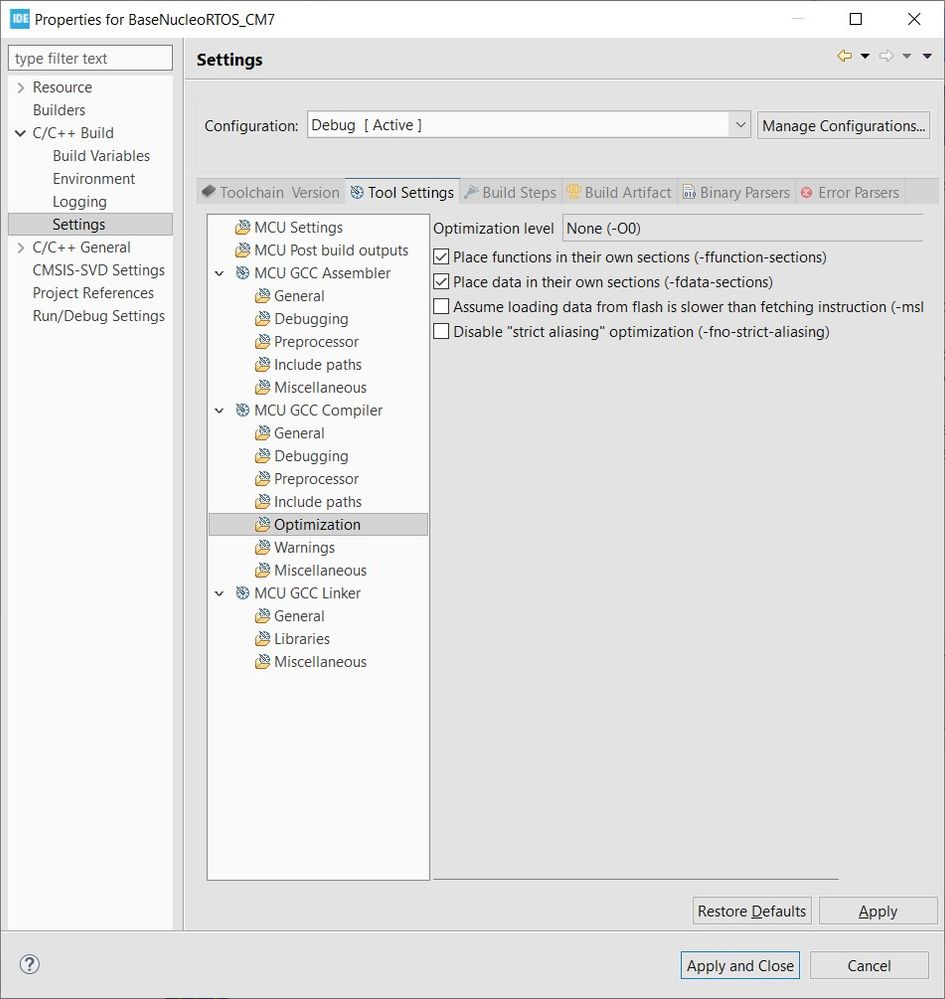Expand the C/C++ General tree node
Viewport: 945px width, 999px height.
click(x=20, y=247)
